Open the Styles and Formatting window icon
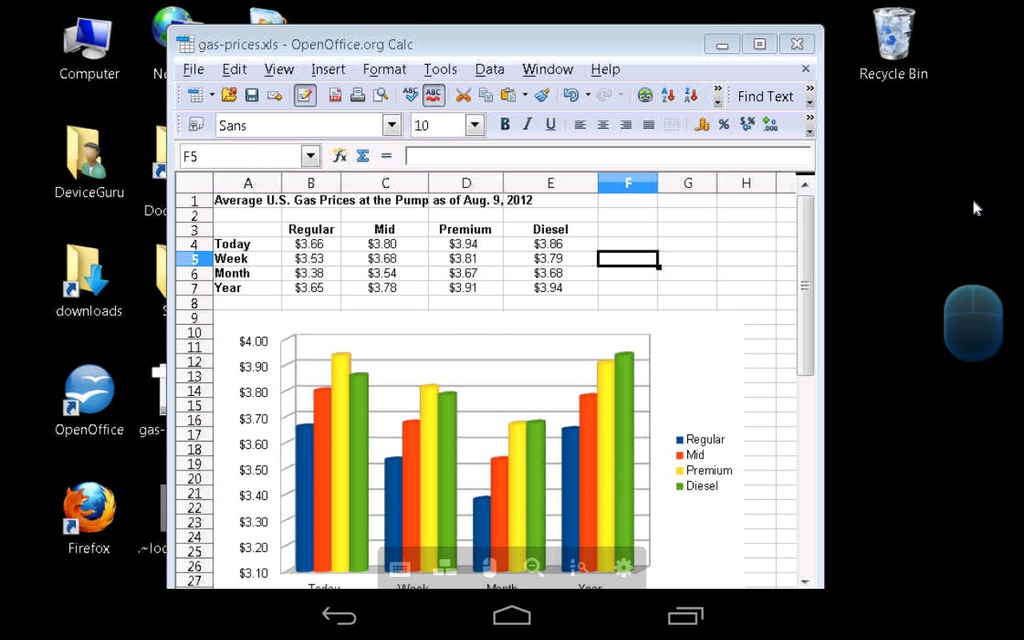 195,125
